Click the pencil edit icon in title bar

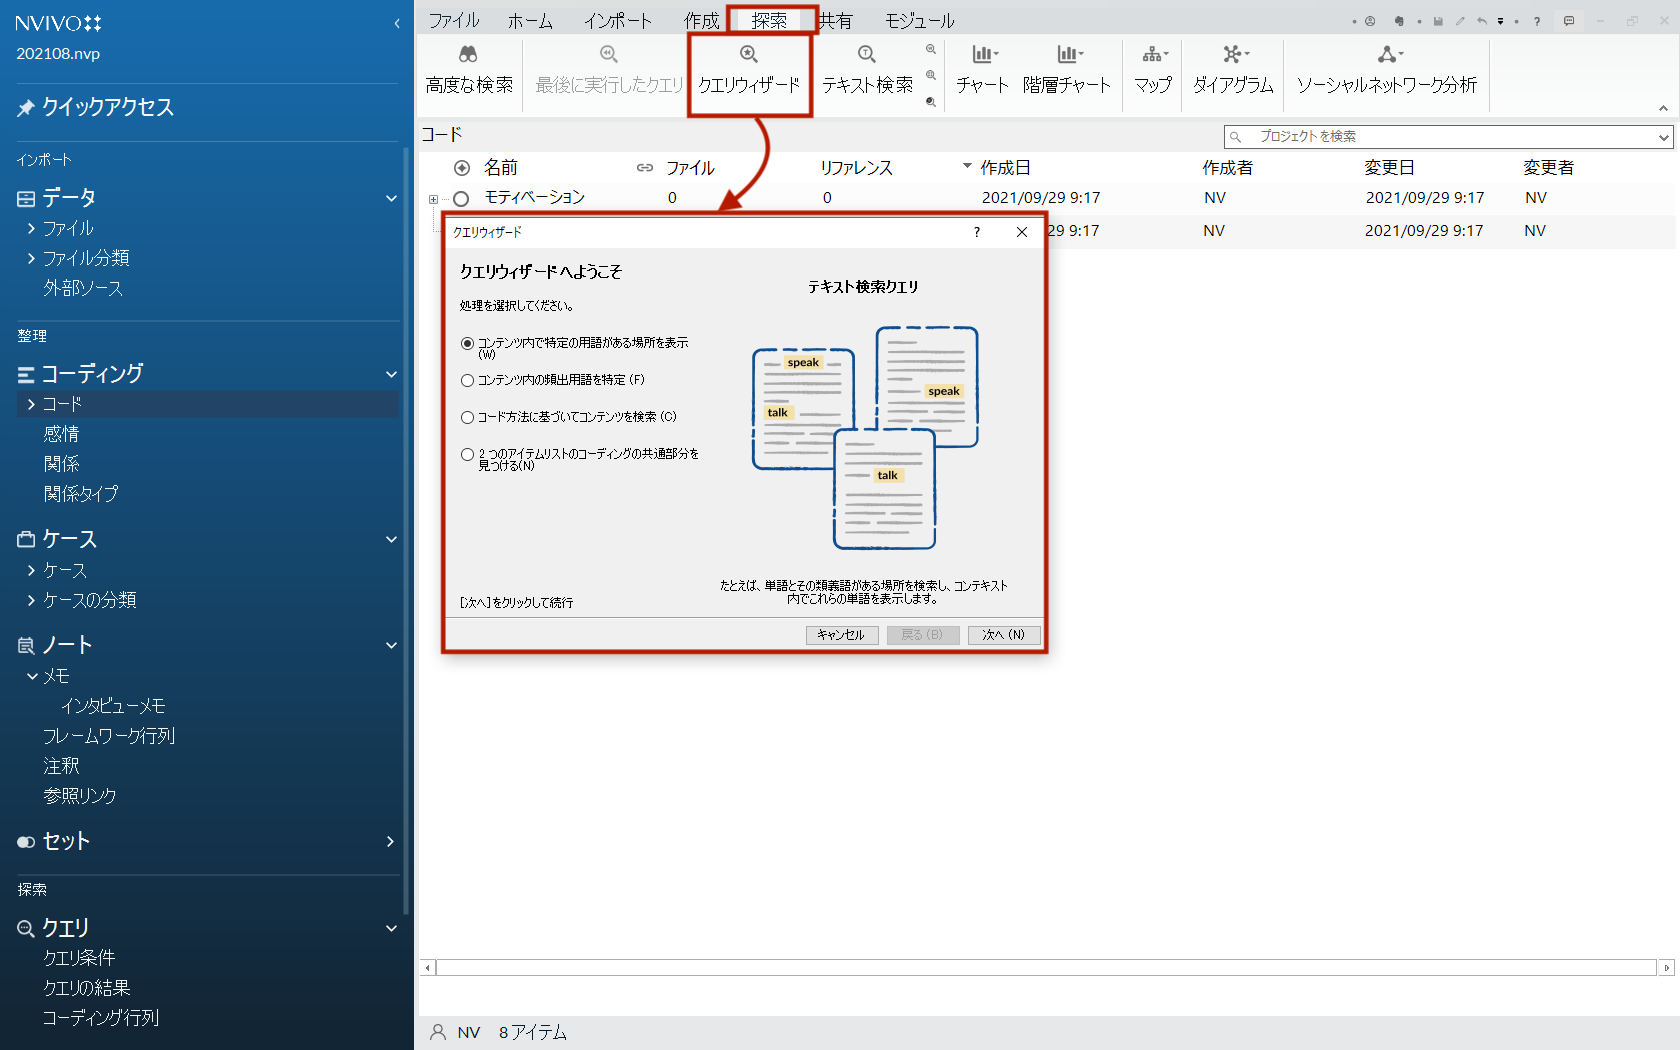click(x=1460, y=21)
